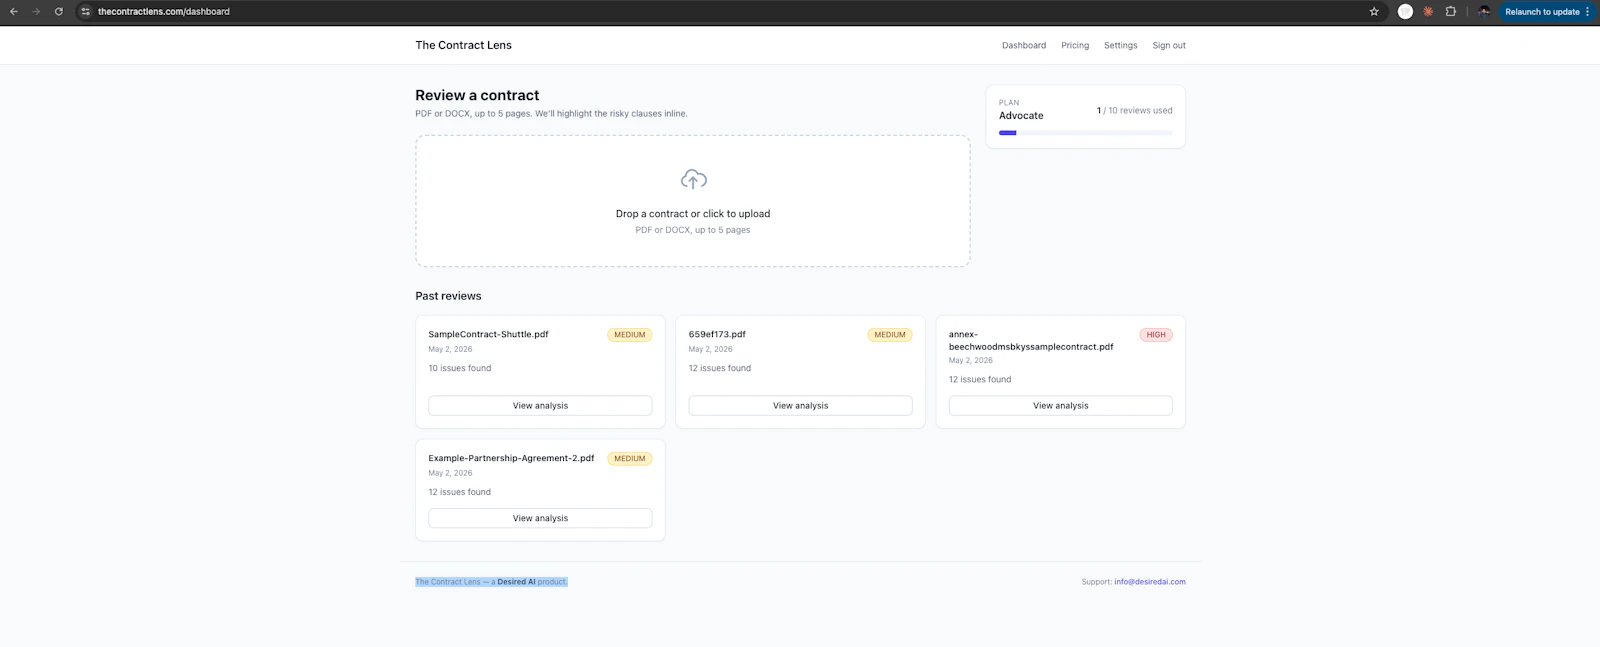This screenshot has width=1600, height=647.
Task: Click the Desired AI footer text
Action: (x=516, y=582)
